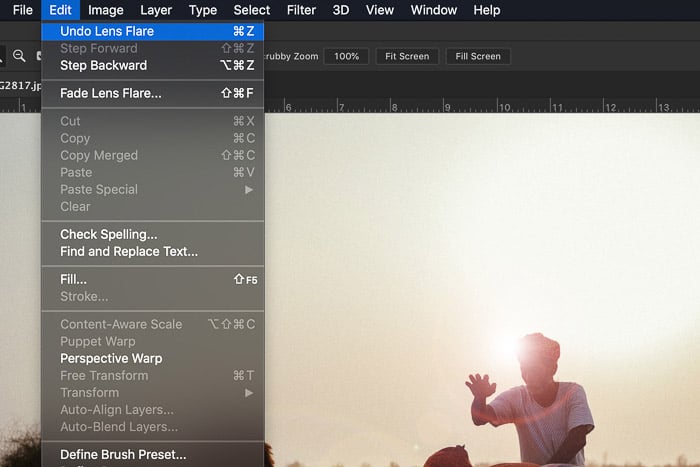
Task: Click the 100% zoom button
Action: pyautogui.click(x=346, y=56)
